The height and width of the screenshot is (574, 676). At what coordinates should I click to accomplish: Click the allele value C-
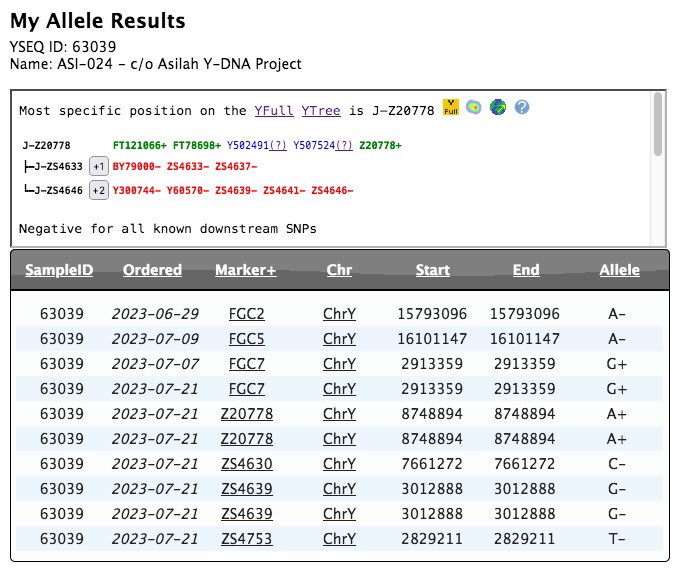[x=617, y=464]
